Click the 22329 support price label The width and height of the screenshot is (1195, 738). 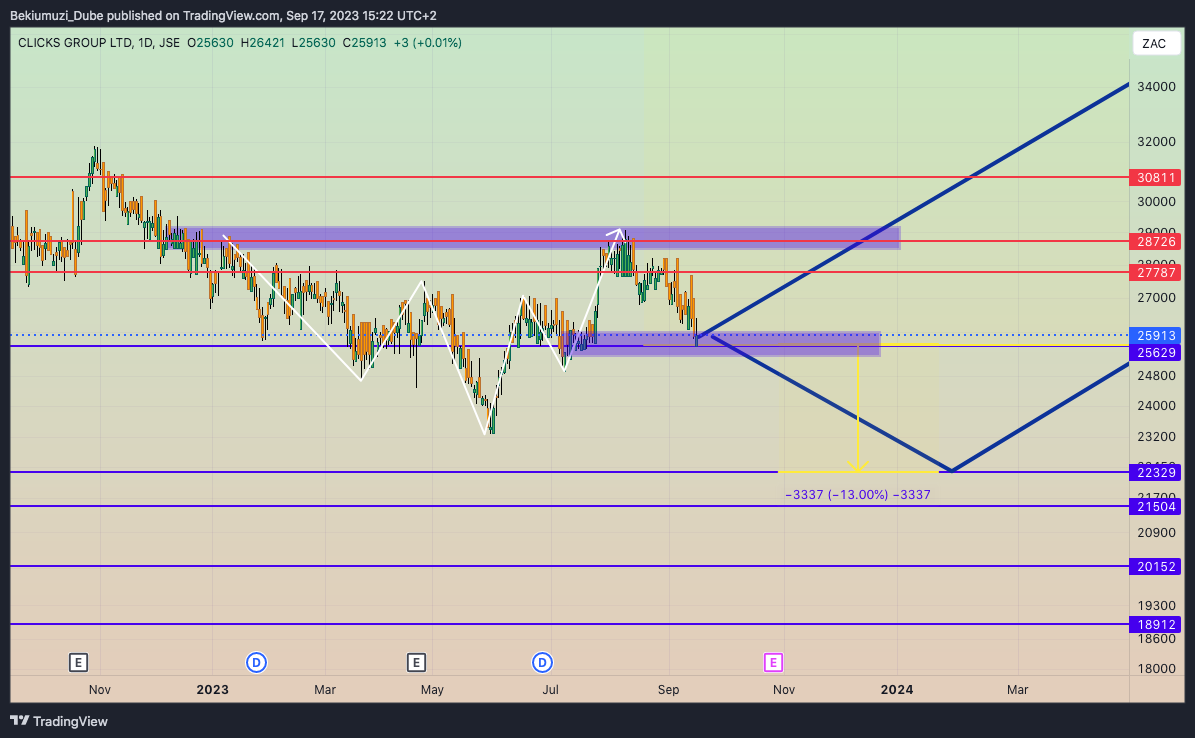coord(1155,473)
